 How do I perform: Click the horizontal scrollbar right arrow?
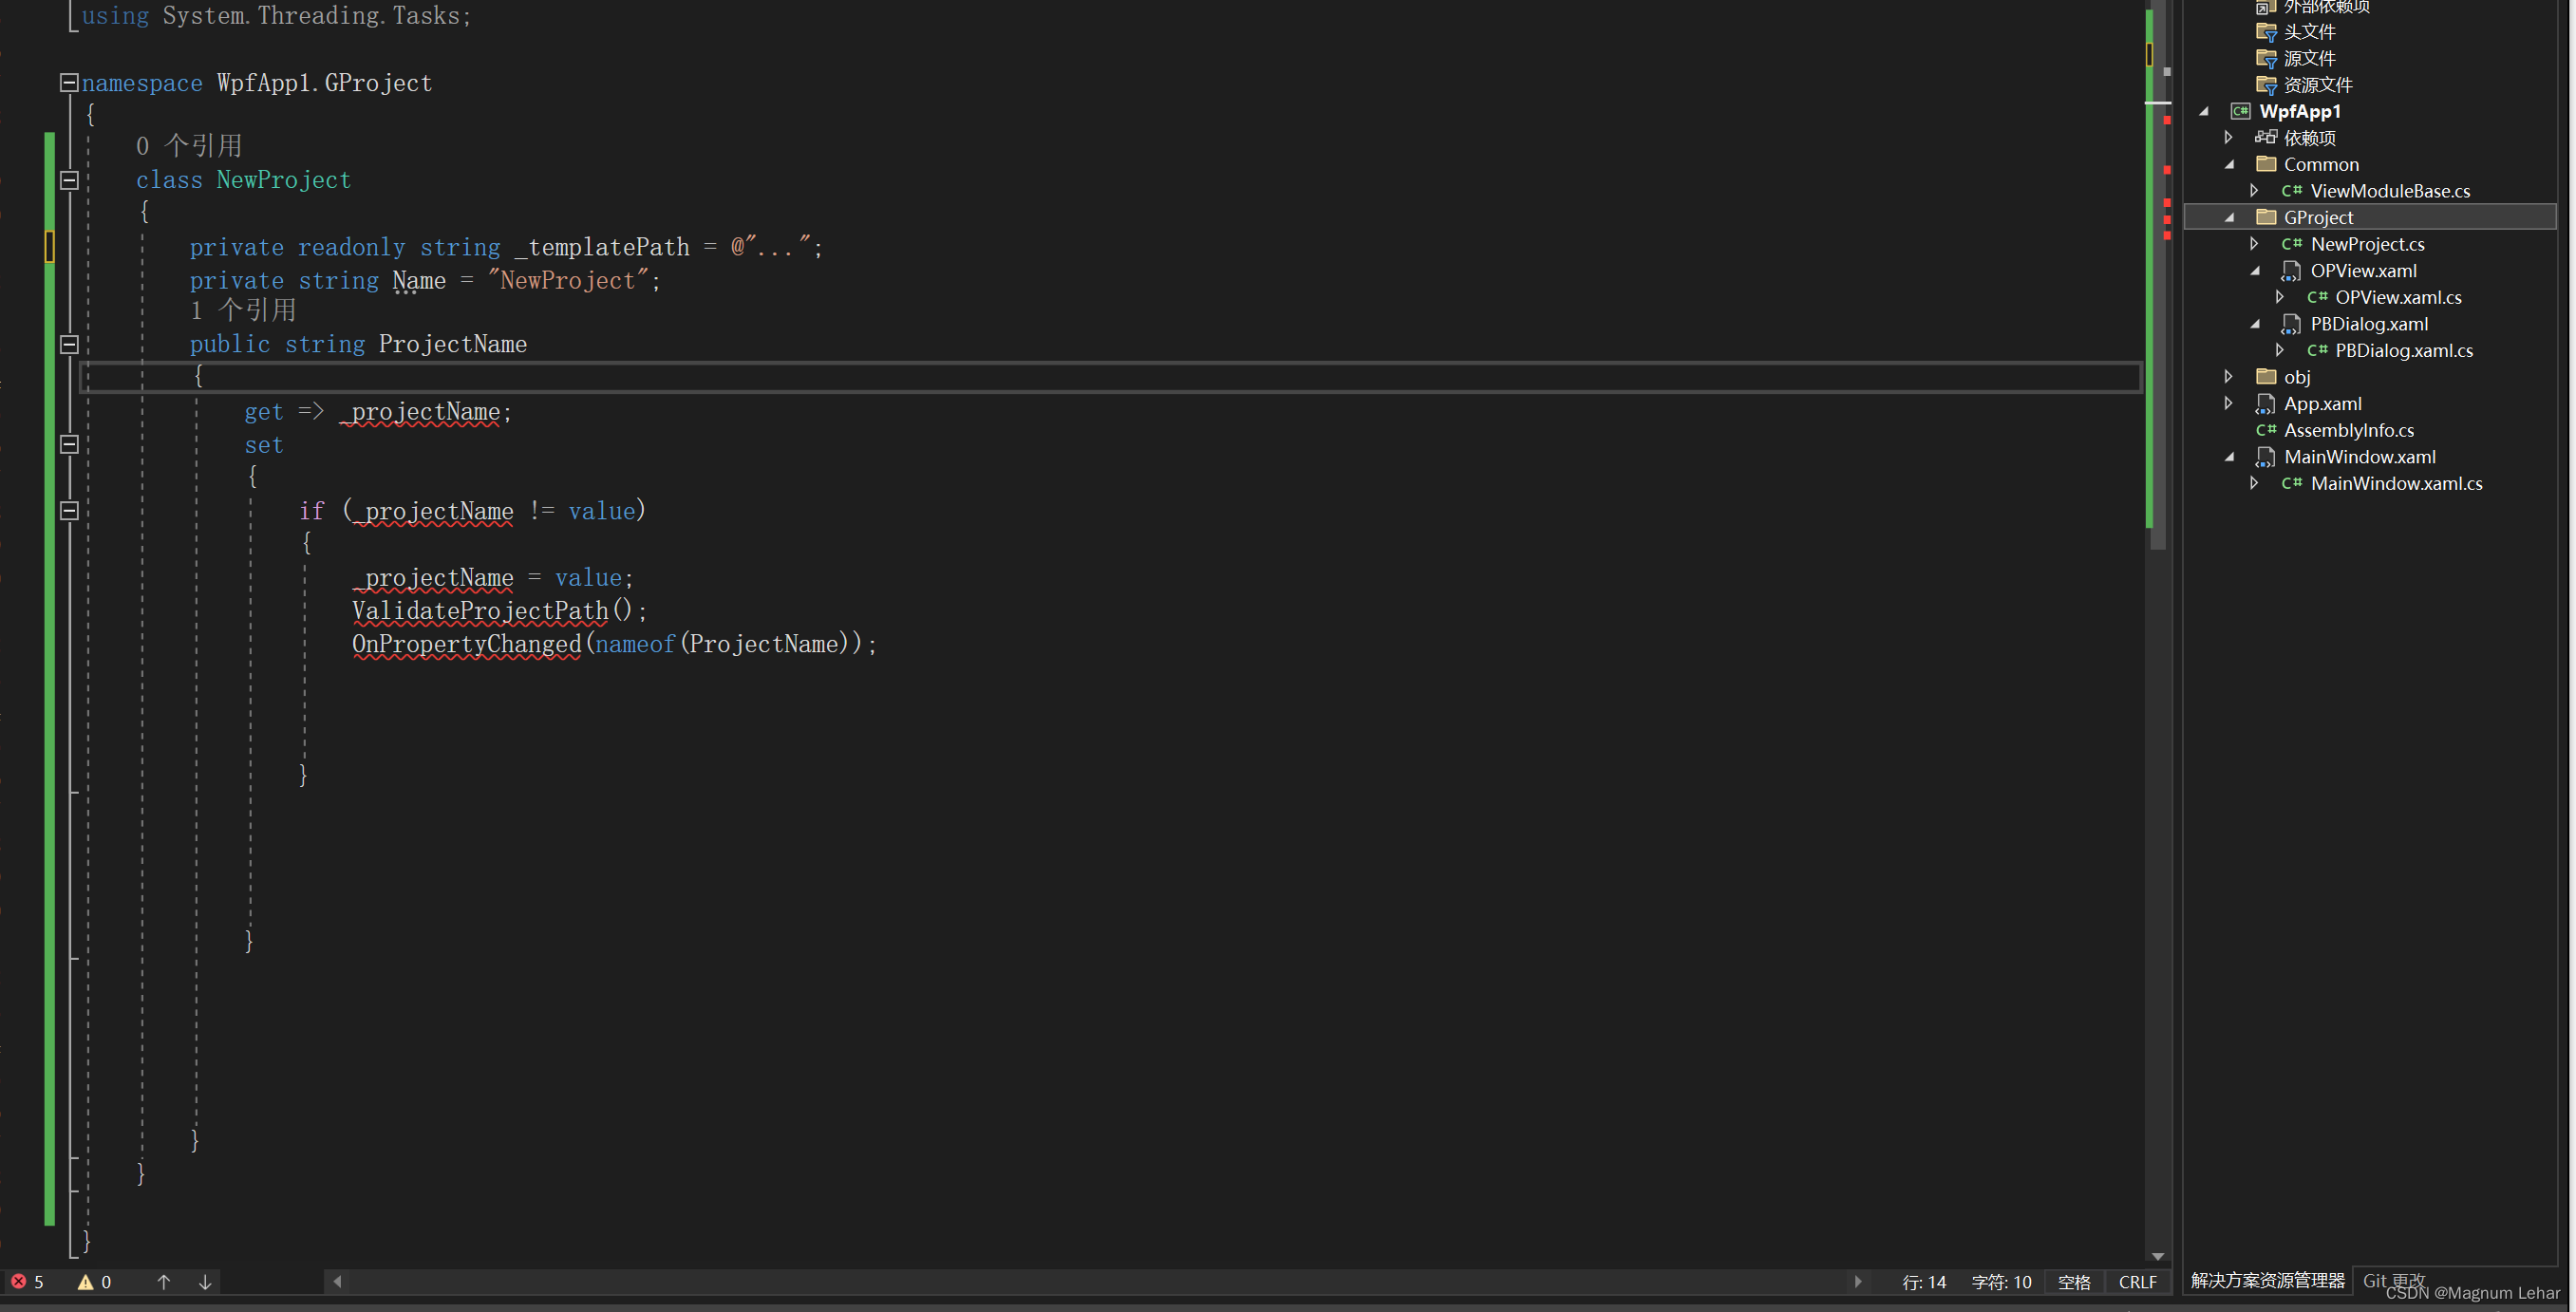[x=1858, y=1281]
